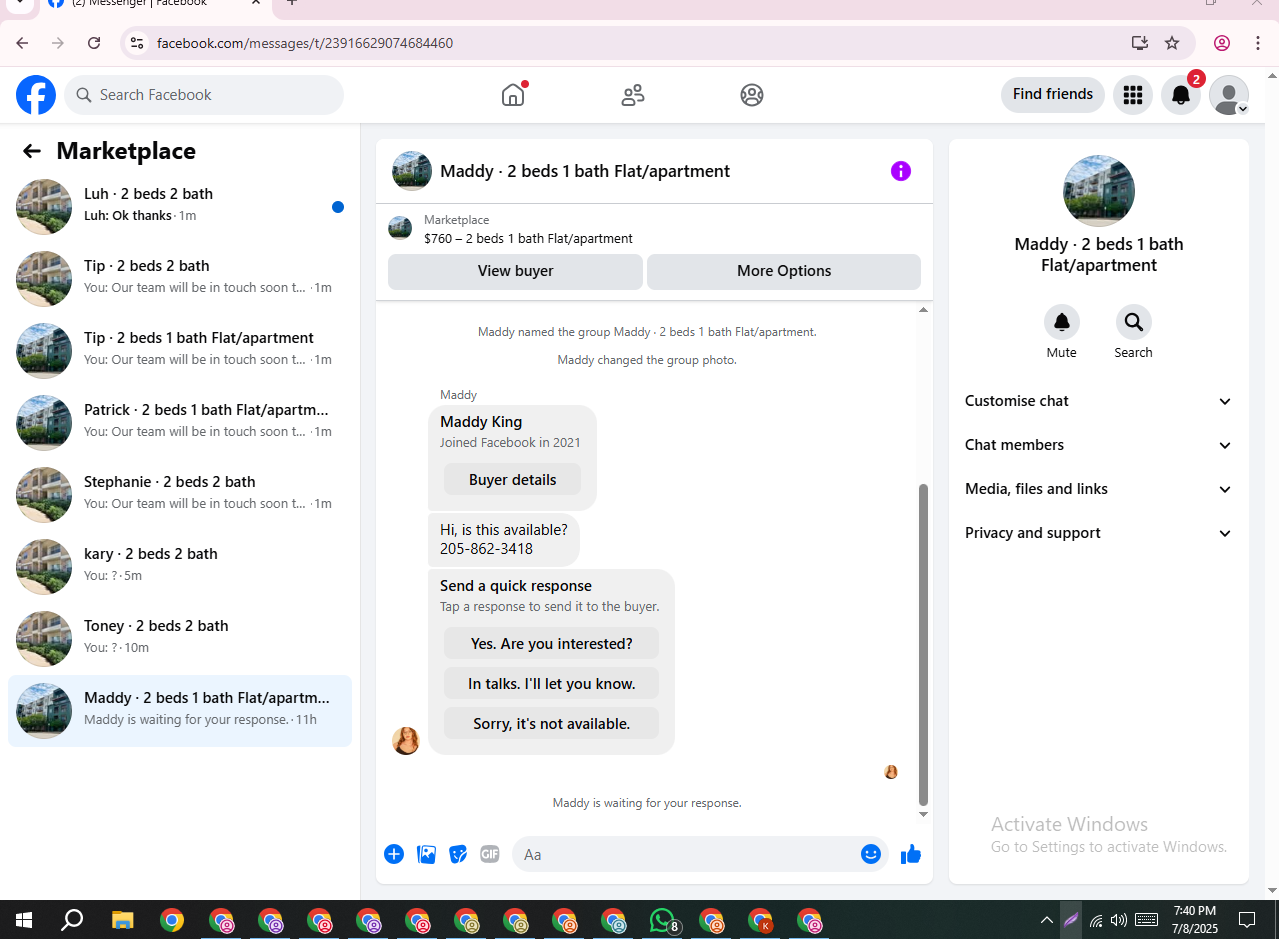1279x939 pixels.
Task: Expand Media, files and links section
Action: (x=1098, y=489)
